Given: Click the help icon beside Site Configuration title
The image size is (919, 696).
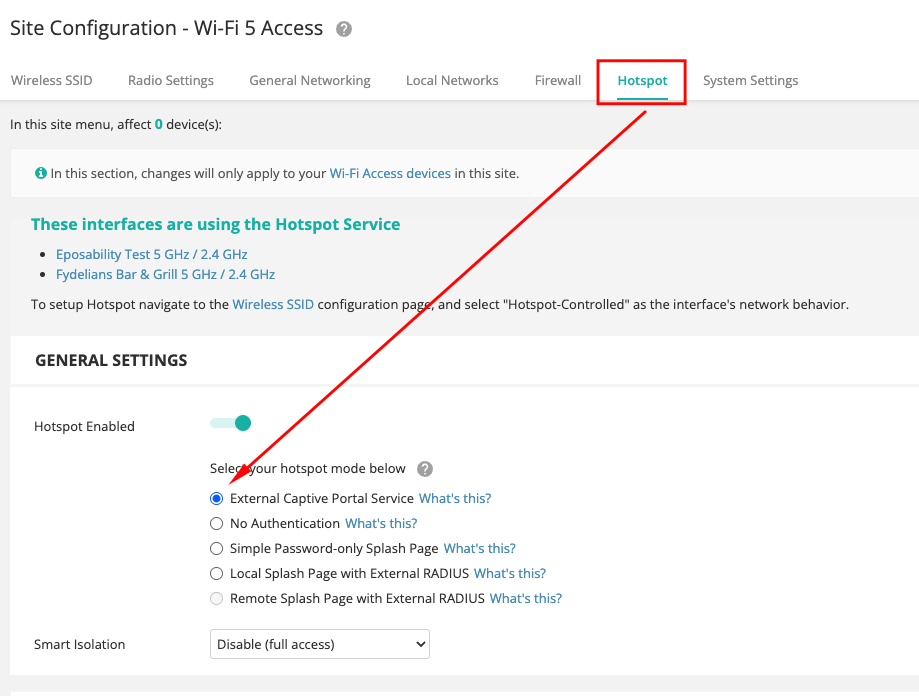Looking at the screenshot, I should pyautogui.click(x=344, y=29).
